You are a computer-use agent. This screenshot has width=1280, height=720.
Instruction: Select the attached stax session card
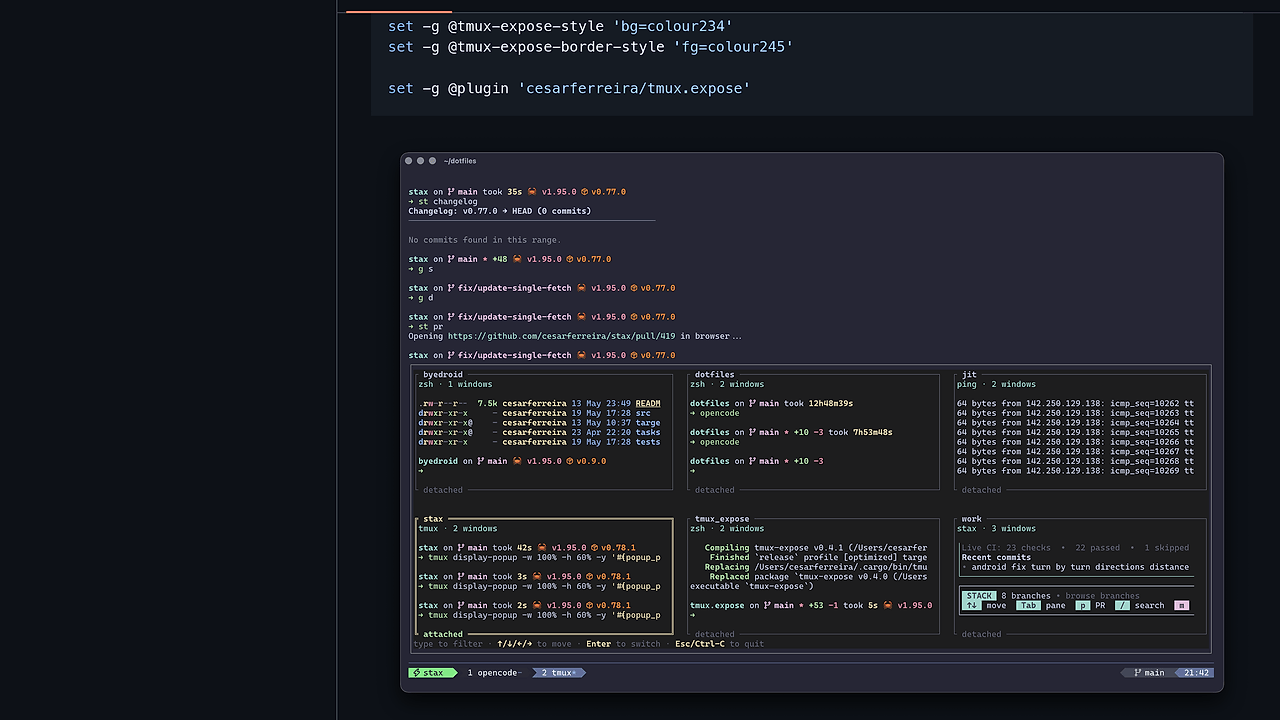point(544,576)
